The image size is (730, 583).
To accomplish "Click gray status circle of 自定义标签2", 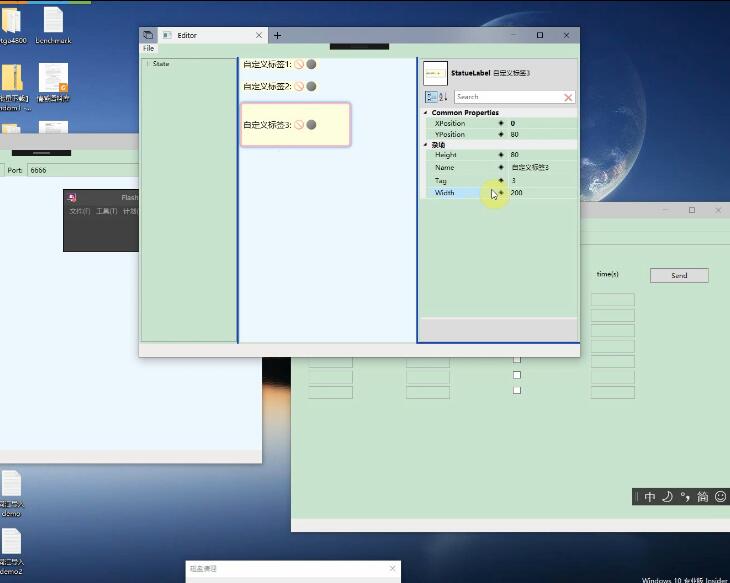I will (311, 86).
